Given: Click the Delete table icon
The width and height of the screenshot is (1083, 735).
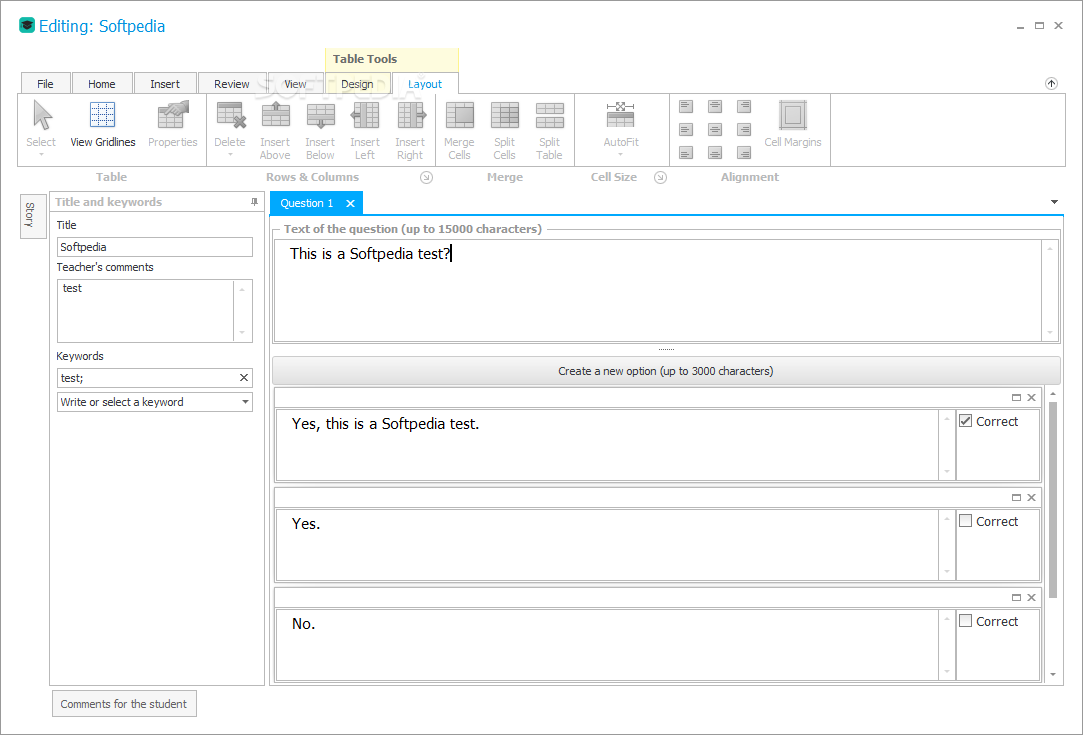Looking at the screenshot, I should (x=230, y=128).
